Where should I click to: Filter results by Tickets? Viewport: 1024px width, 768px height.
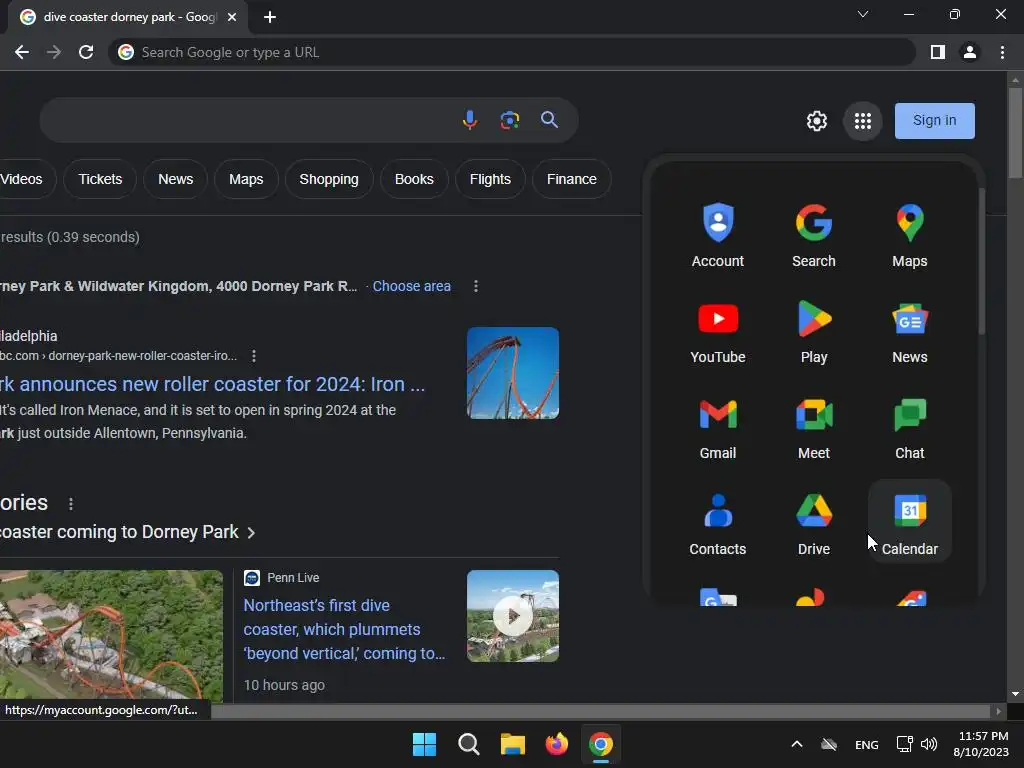pos(100,179)
